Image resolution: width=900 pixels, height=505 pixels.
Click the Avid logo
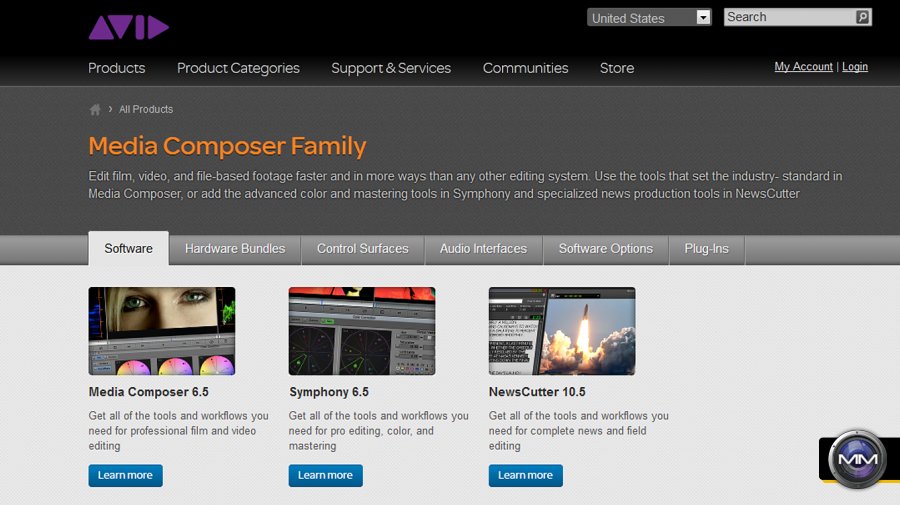tap(128, 27)
